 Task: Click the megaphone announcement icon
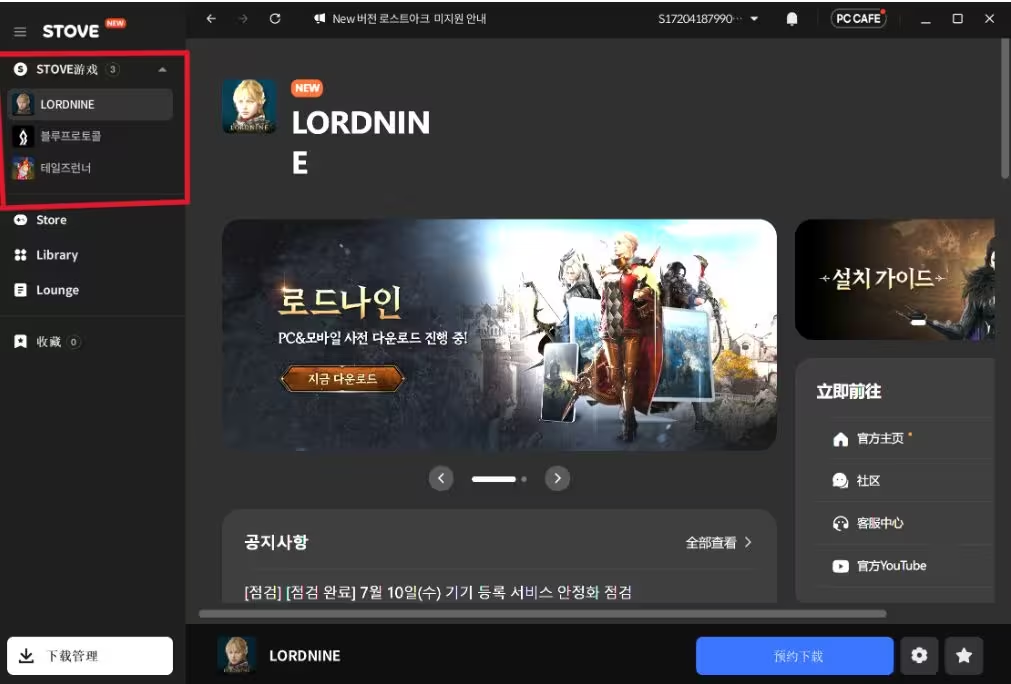[319, 19]
